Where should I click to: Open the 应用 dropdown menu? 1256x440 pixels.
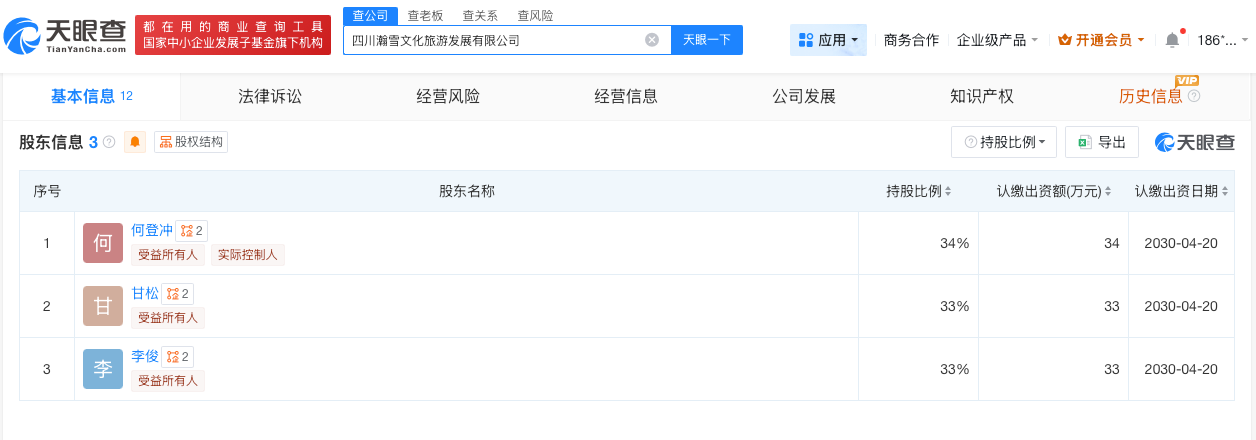[828, 40]
